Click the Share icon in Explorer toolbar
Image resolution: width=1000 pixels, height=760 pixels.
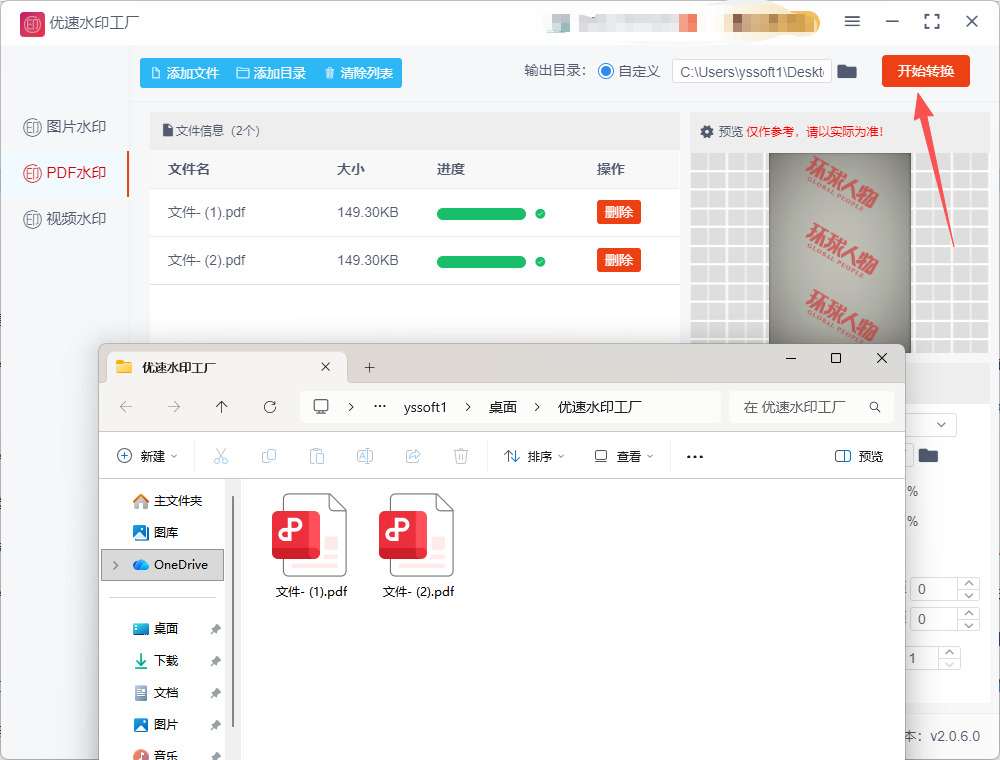413,457
